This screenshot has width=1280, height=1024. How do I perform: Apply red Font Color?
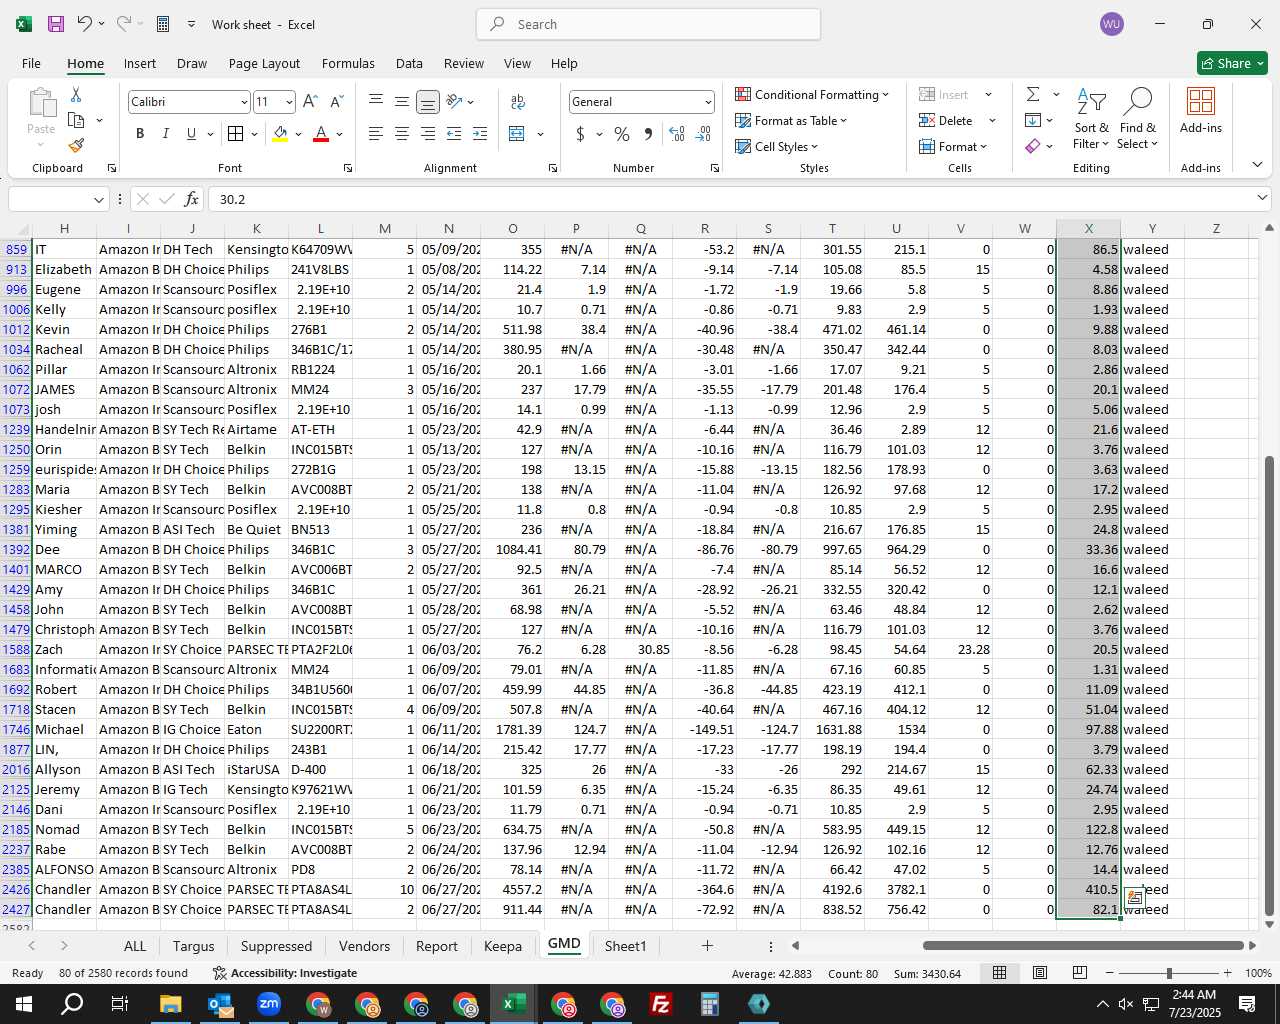321,134
